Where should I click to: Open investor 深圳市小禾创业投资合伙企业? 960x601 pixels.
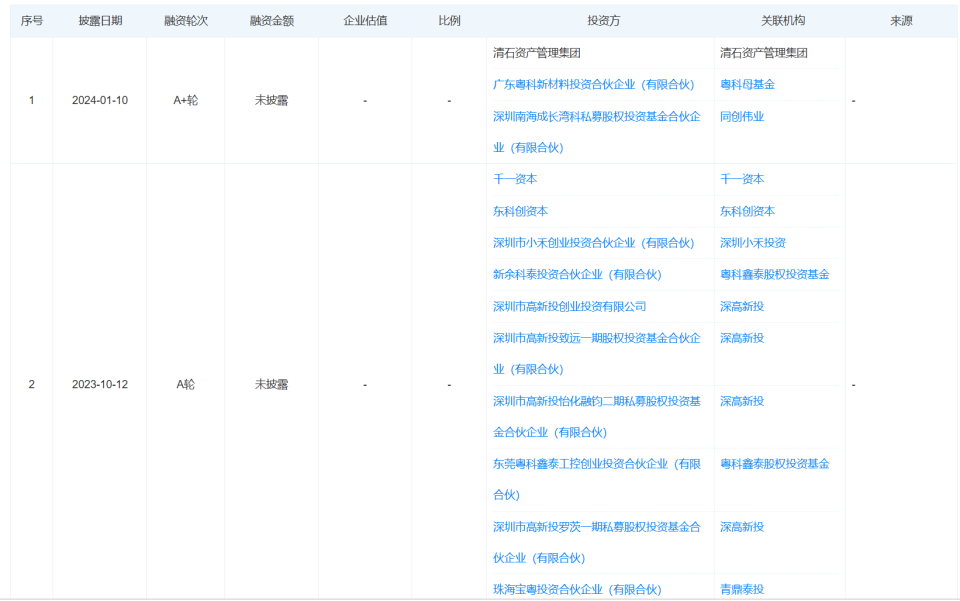tap(593, 243)
